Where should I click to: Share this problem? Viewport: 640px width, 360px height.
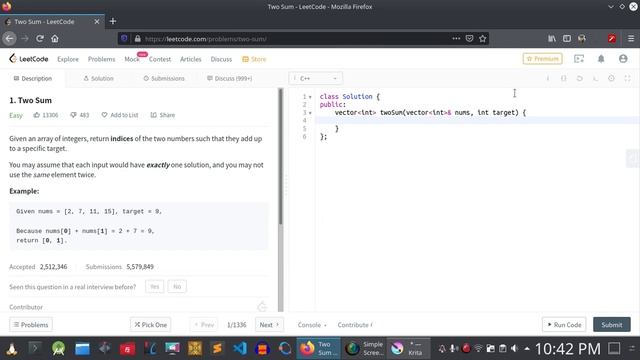[163, 115]
